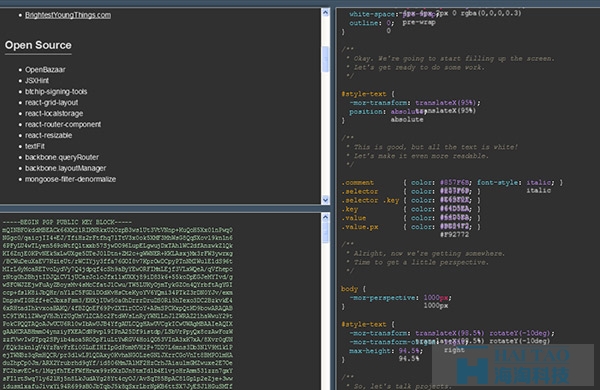Click the backbone.queryRouter entry

click(62, 157)
